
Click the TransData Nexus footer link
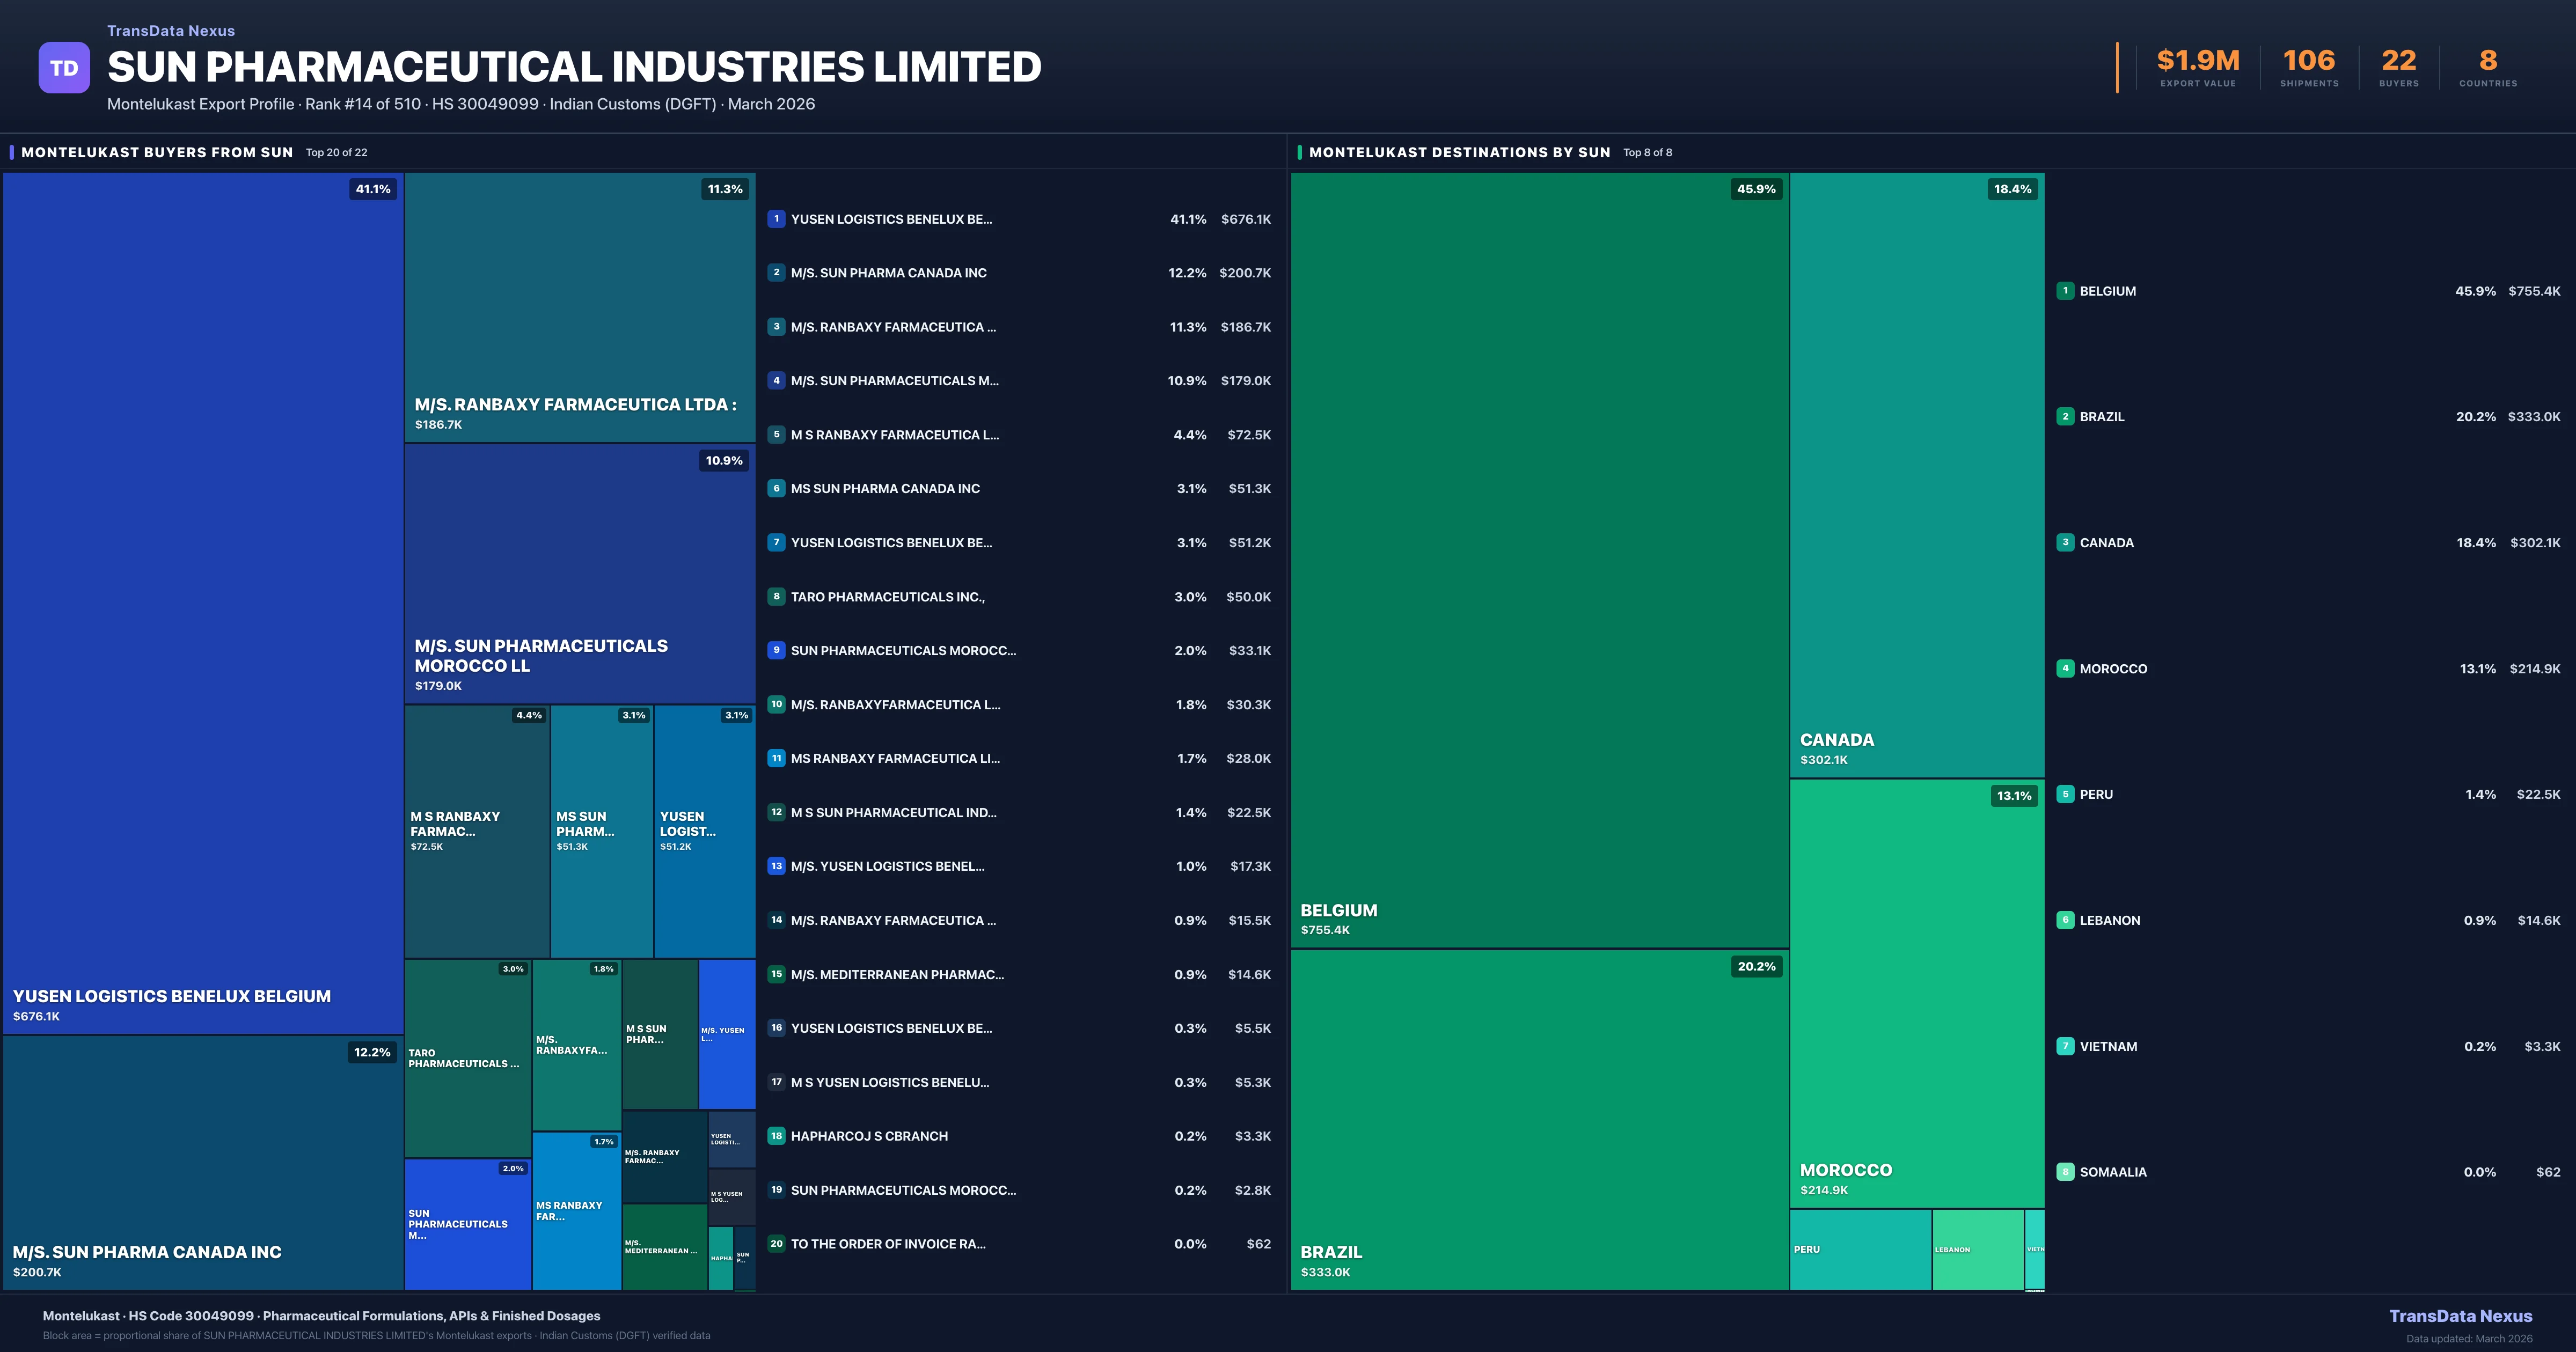click(x=2460, y=1316)
